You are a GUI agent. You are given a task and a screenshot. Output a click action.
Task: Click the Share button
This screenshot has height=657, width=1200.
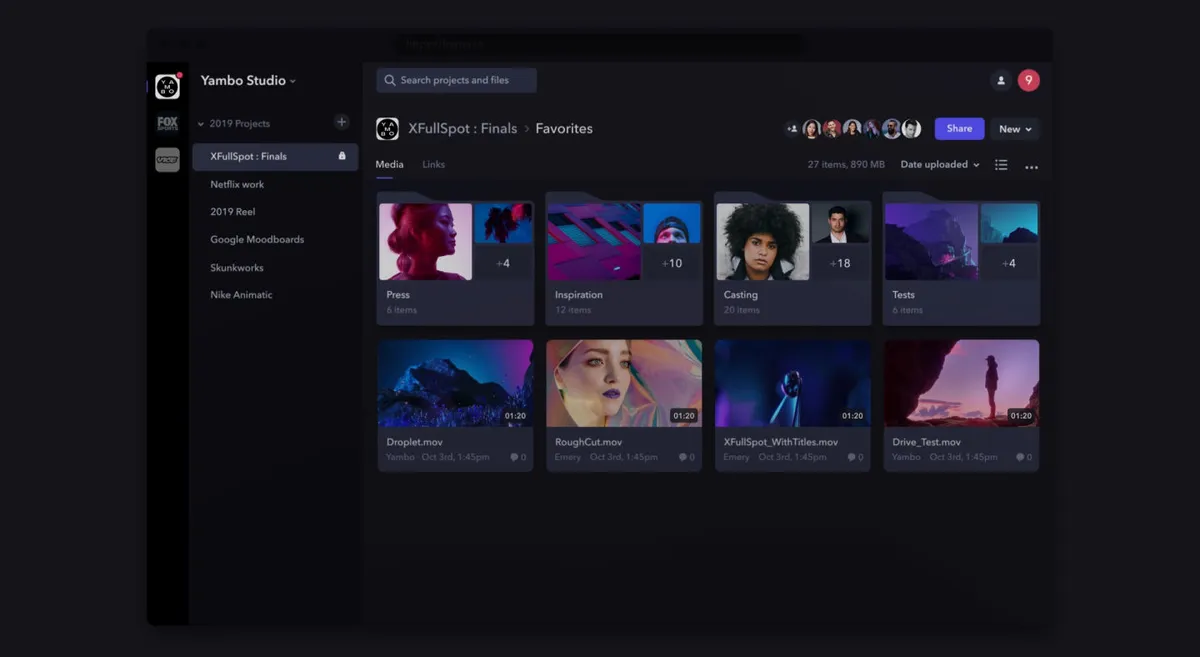[959, 129]
